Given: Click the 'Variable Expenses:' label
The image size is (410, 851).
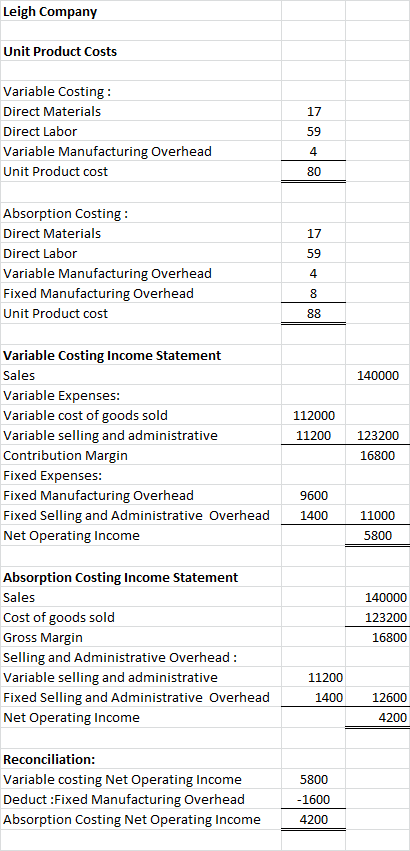Looking at the screenshot, I should (61, 395).
